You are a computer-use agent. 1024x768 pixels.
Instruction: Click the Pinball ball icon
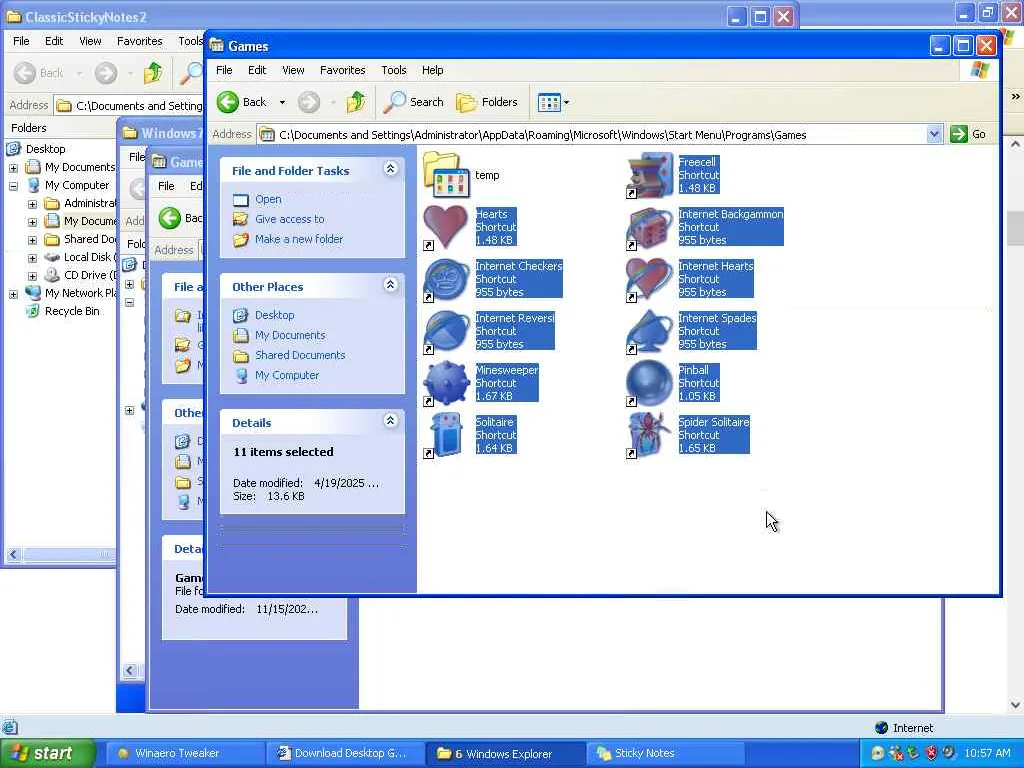coord(649,383)
